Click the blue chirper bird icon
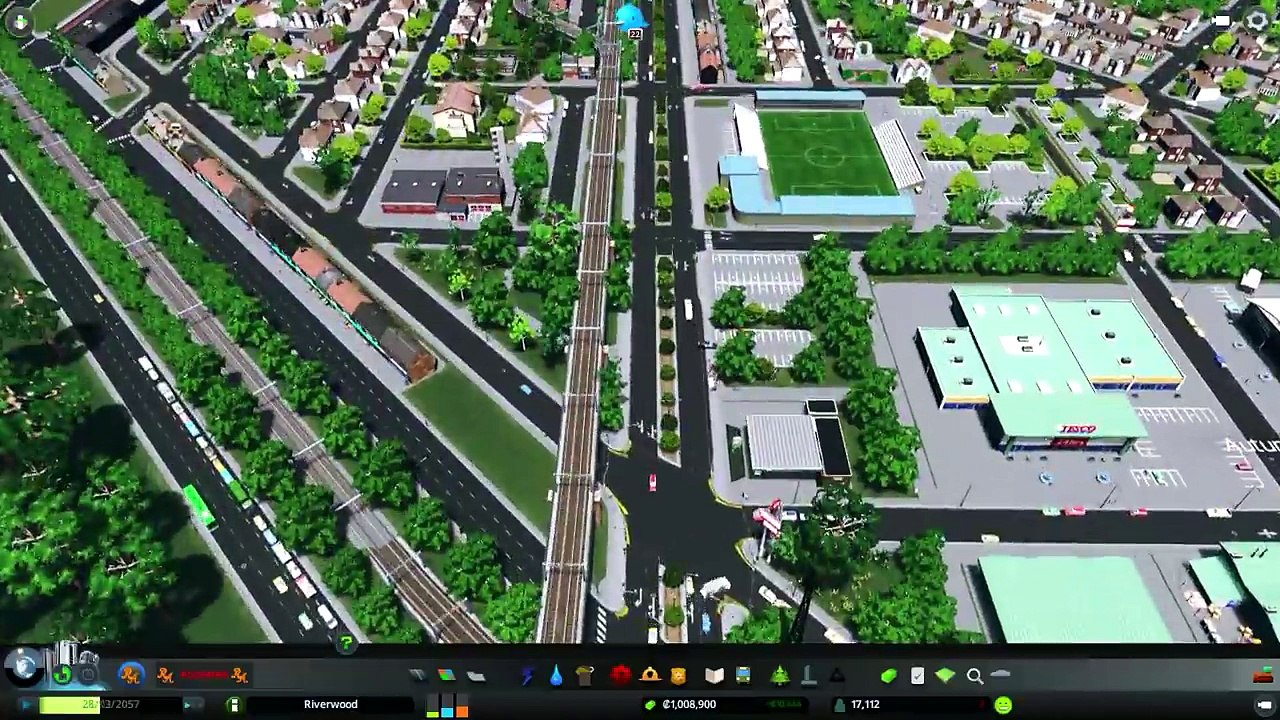 (630, 16)
